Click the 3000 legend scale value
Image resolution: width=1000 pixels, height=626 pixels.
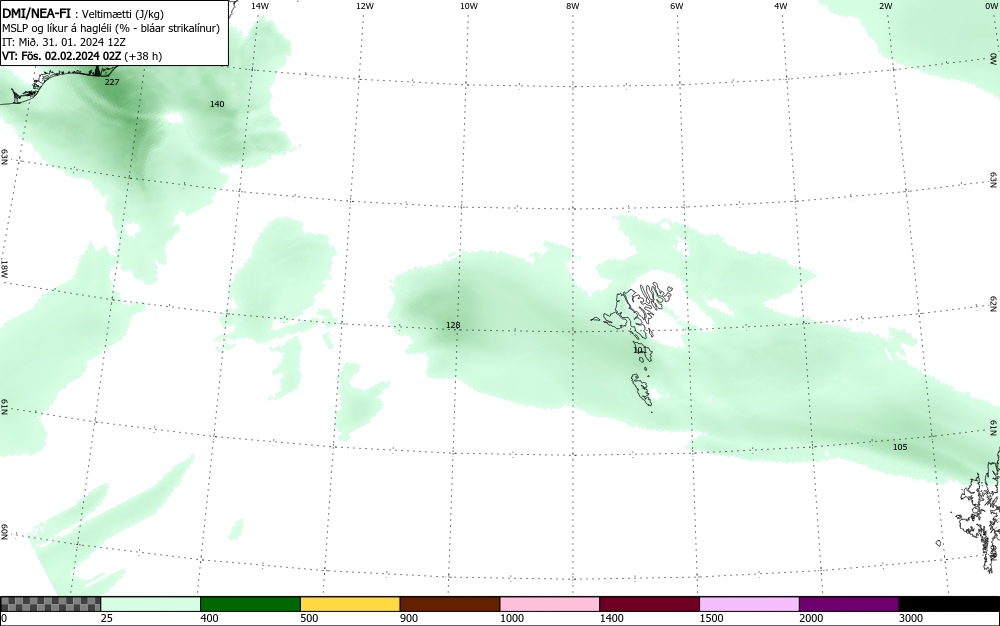[911, 618]
